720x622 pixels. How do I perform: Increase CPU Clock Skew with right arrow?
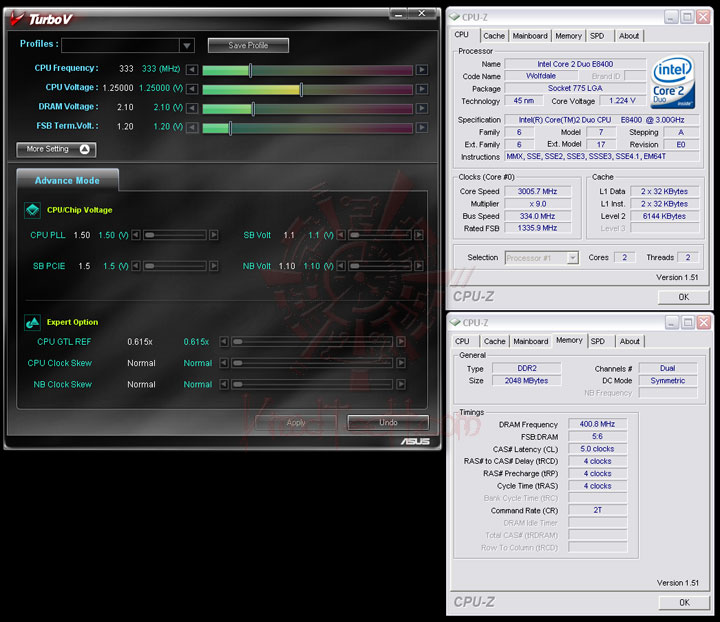(x=401, y=363)
